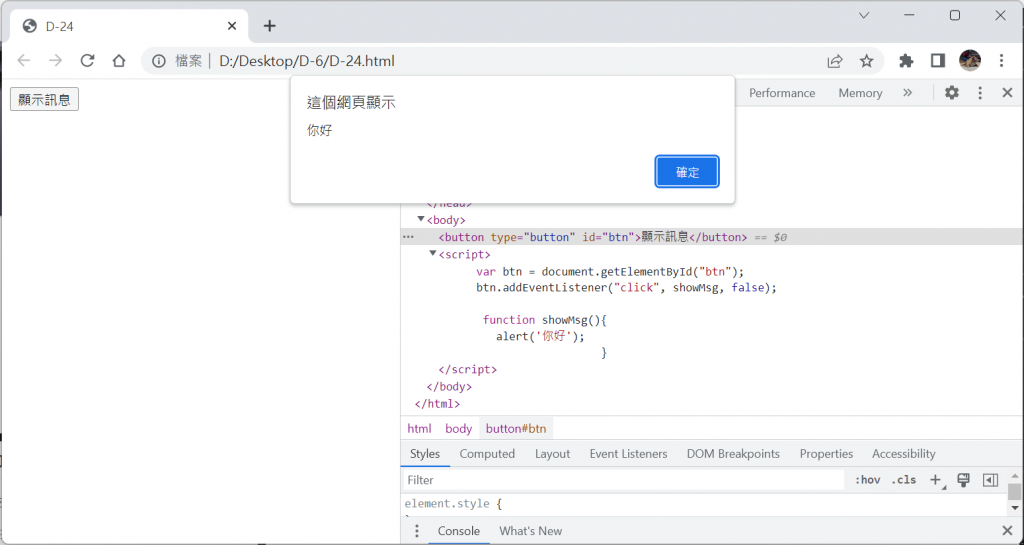Close the bottom drawer
Image resolution: width=1024 pixels, height=545 pixels.
tap(1007, 531)
